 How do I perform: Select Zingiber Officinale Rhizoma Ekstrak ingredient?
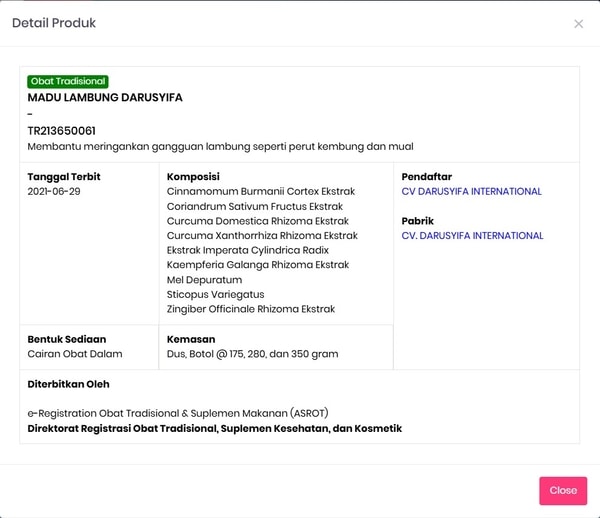point(251,310)
